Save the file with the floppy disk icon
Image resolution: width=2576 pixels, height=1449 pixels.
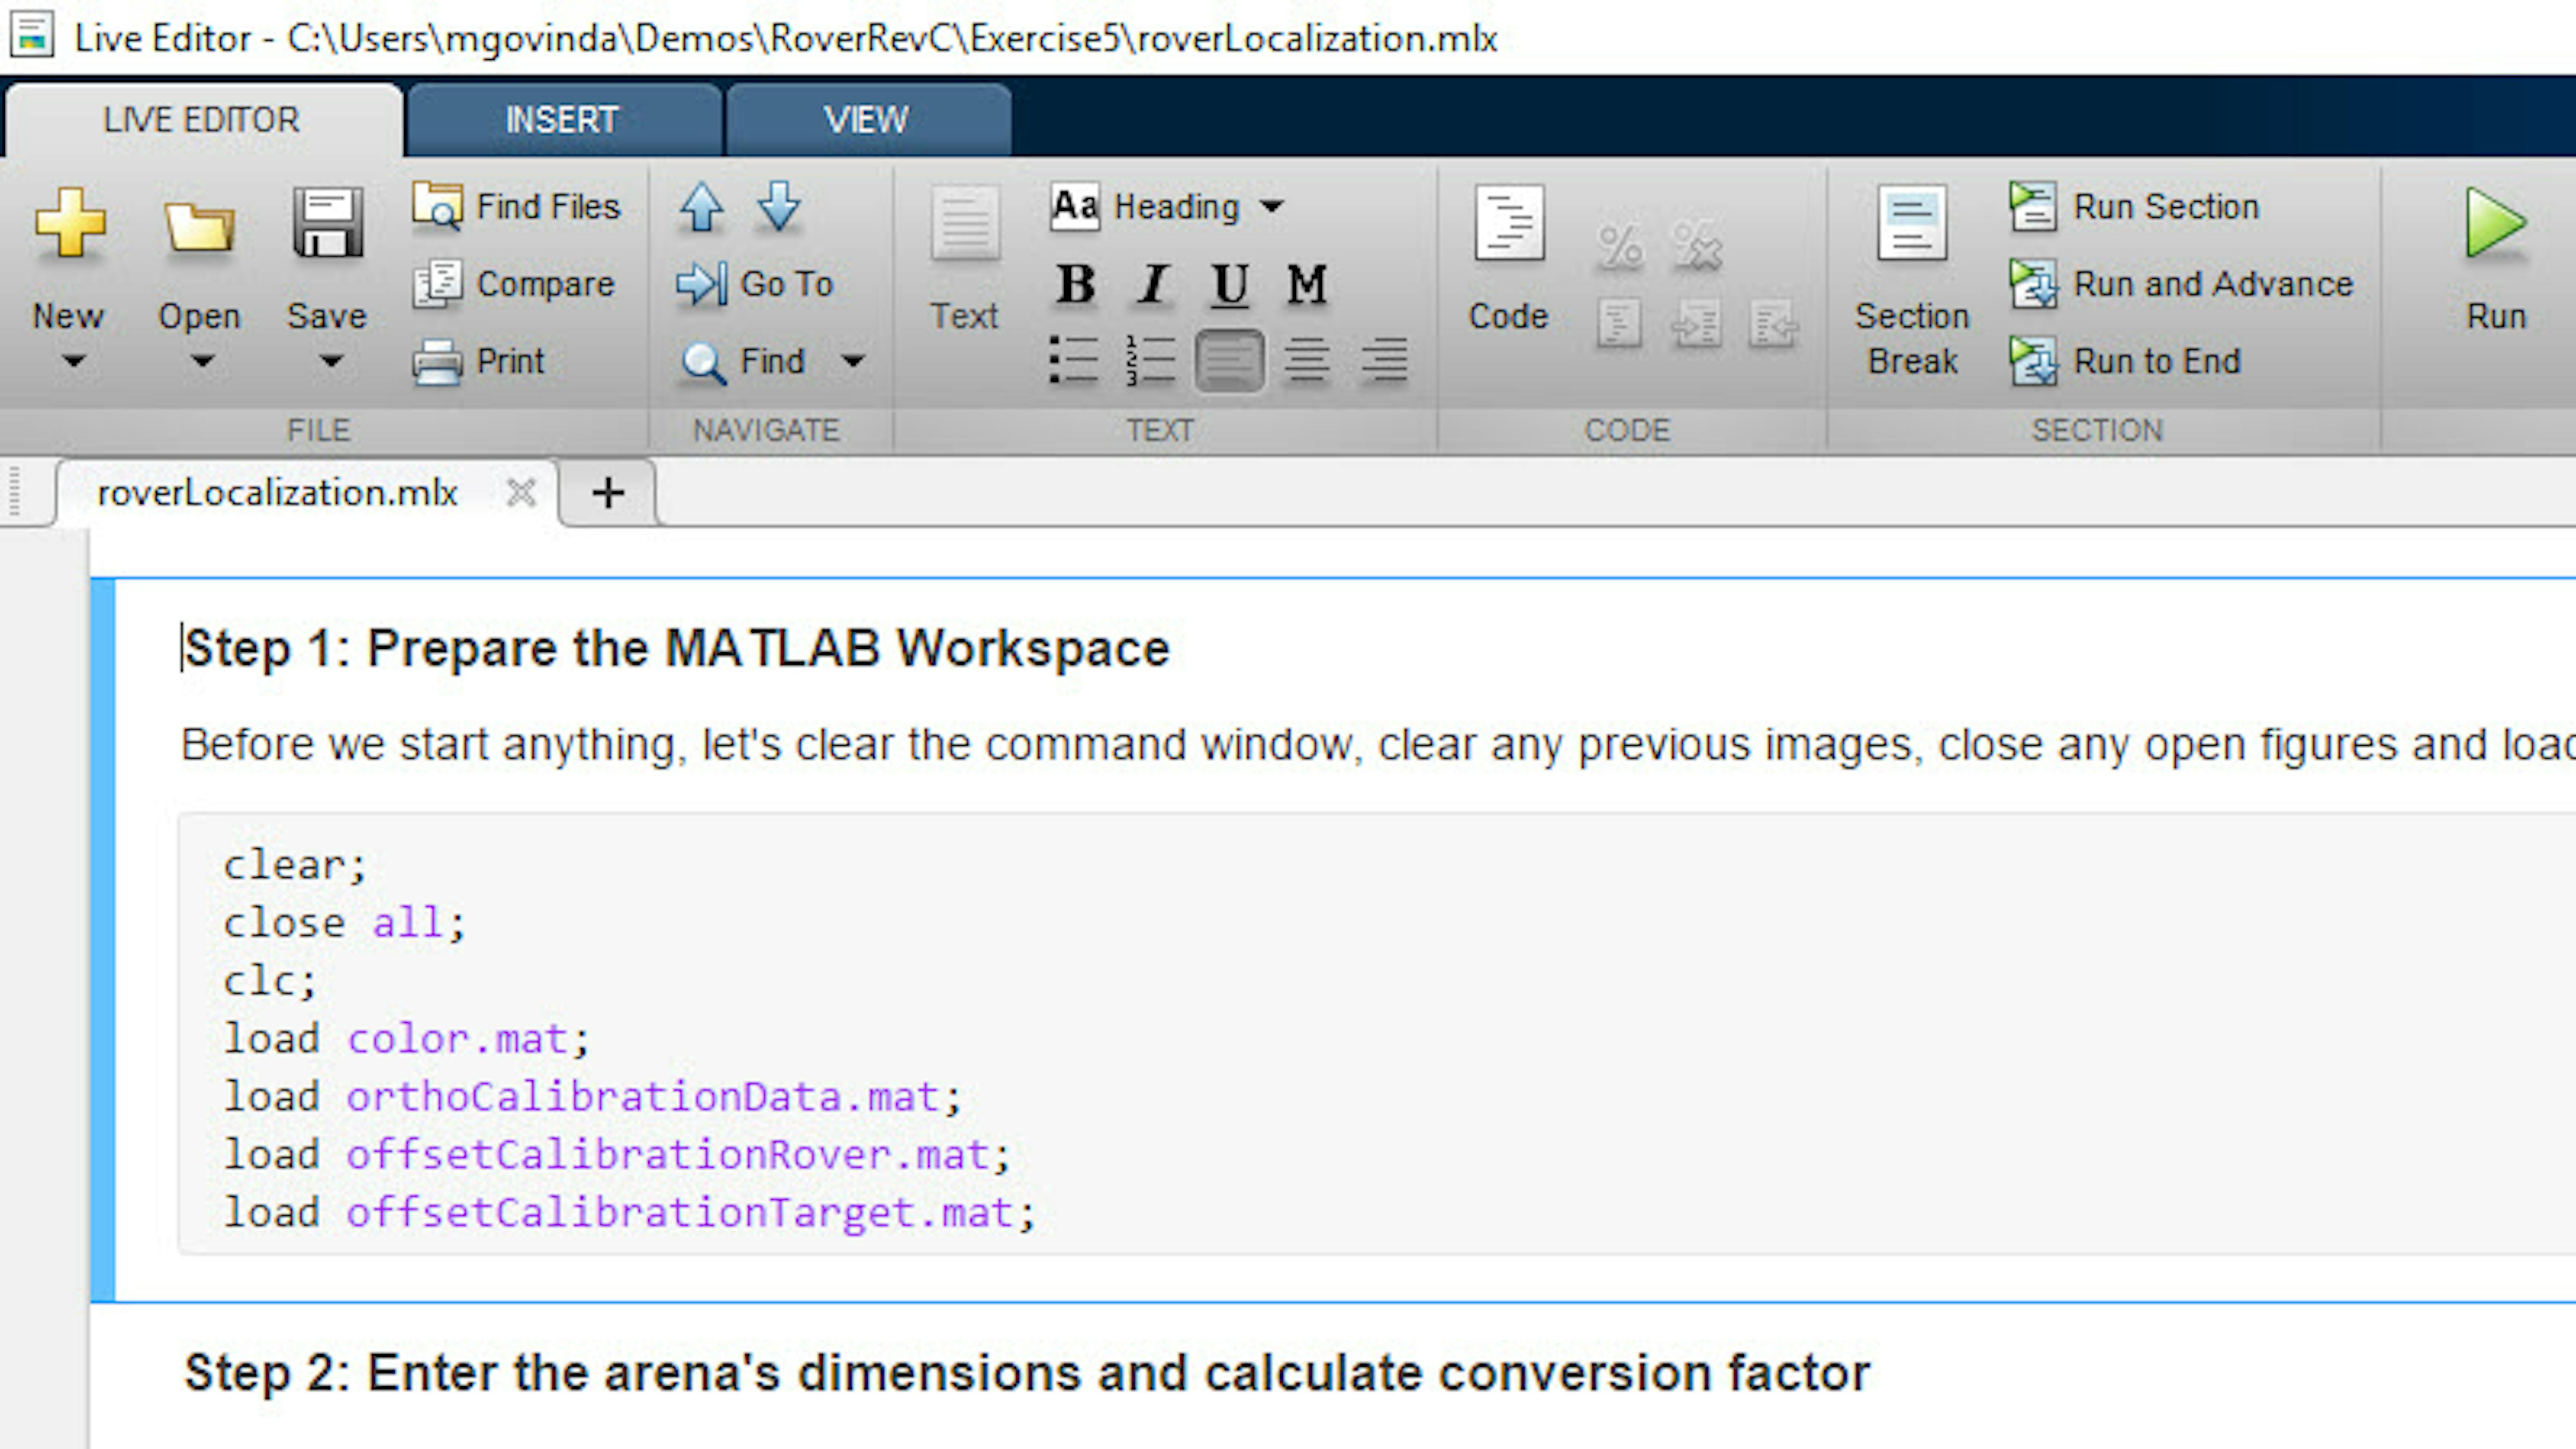point(327,223)
